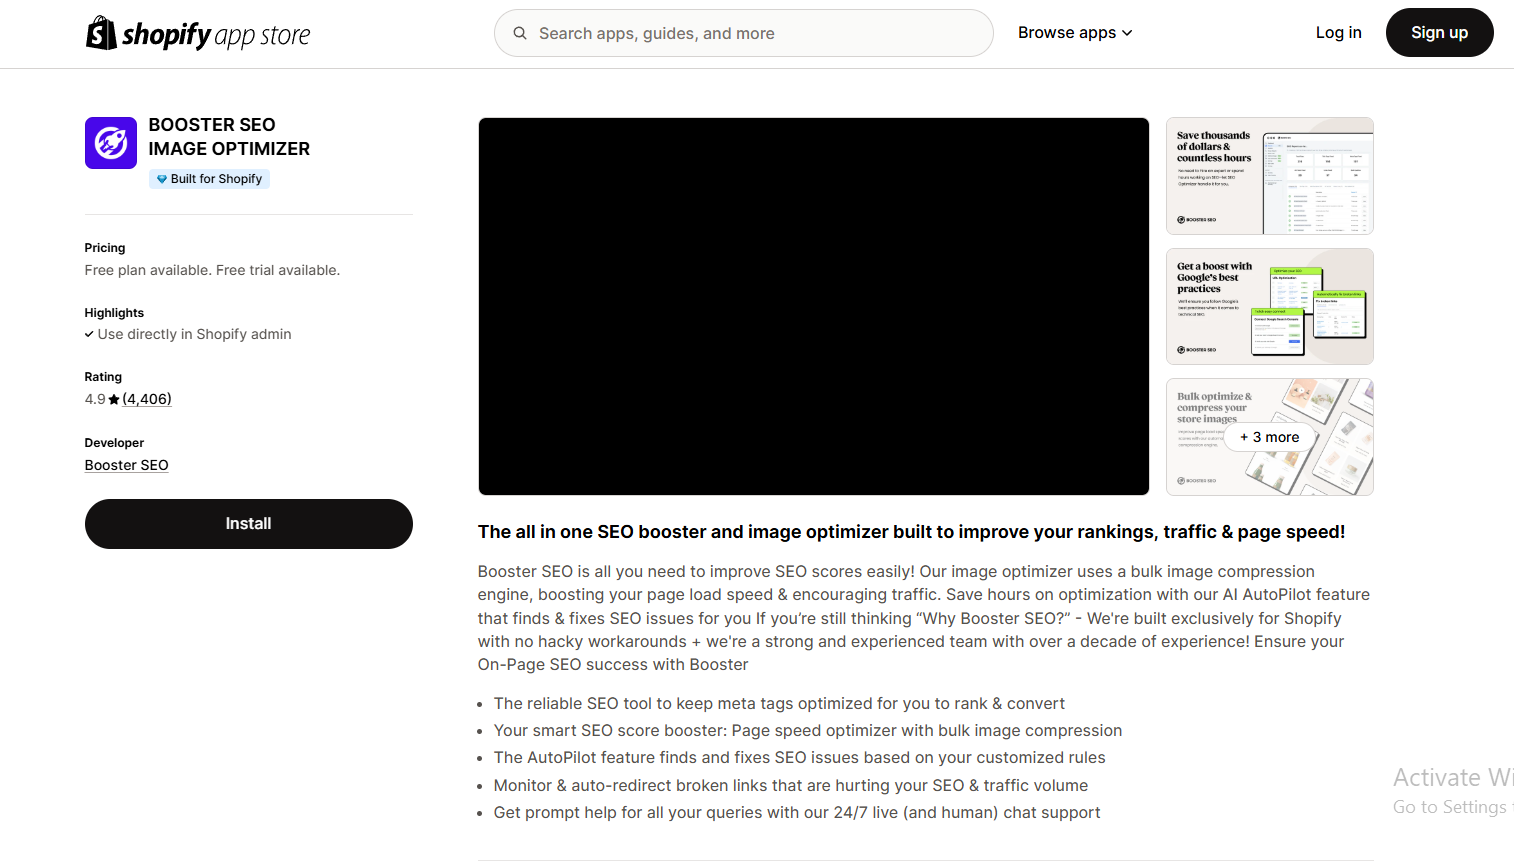1514x862 pixels.
Task: Open the 'Get a boost with Google's best practices' screenshot
Action: [x=1270, y=306]
